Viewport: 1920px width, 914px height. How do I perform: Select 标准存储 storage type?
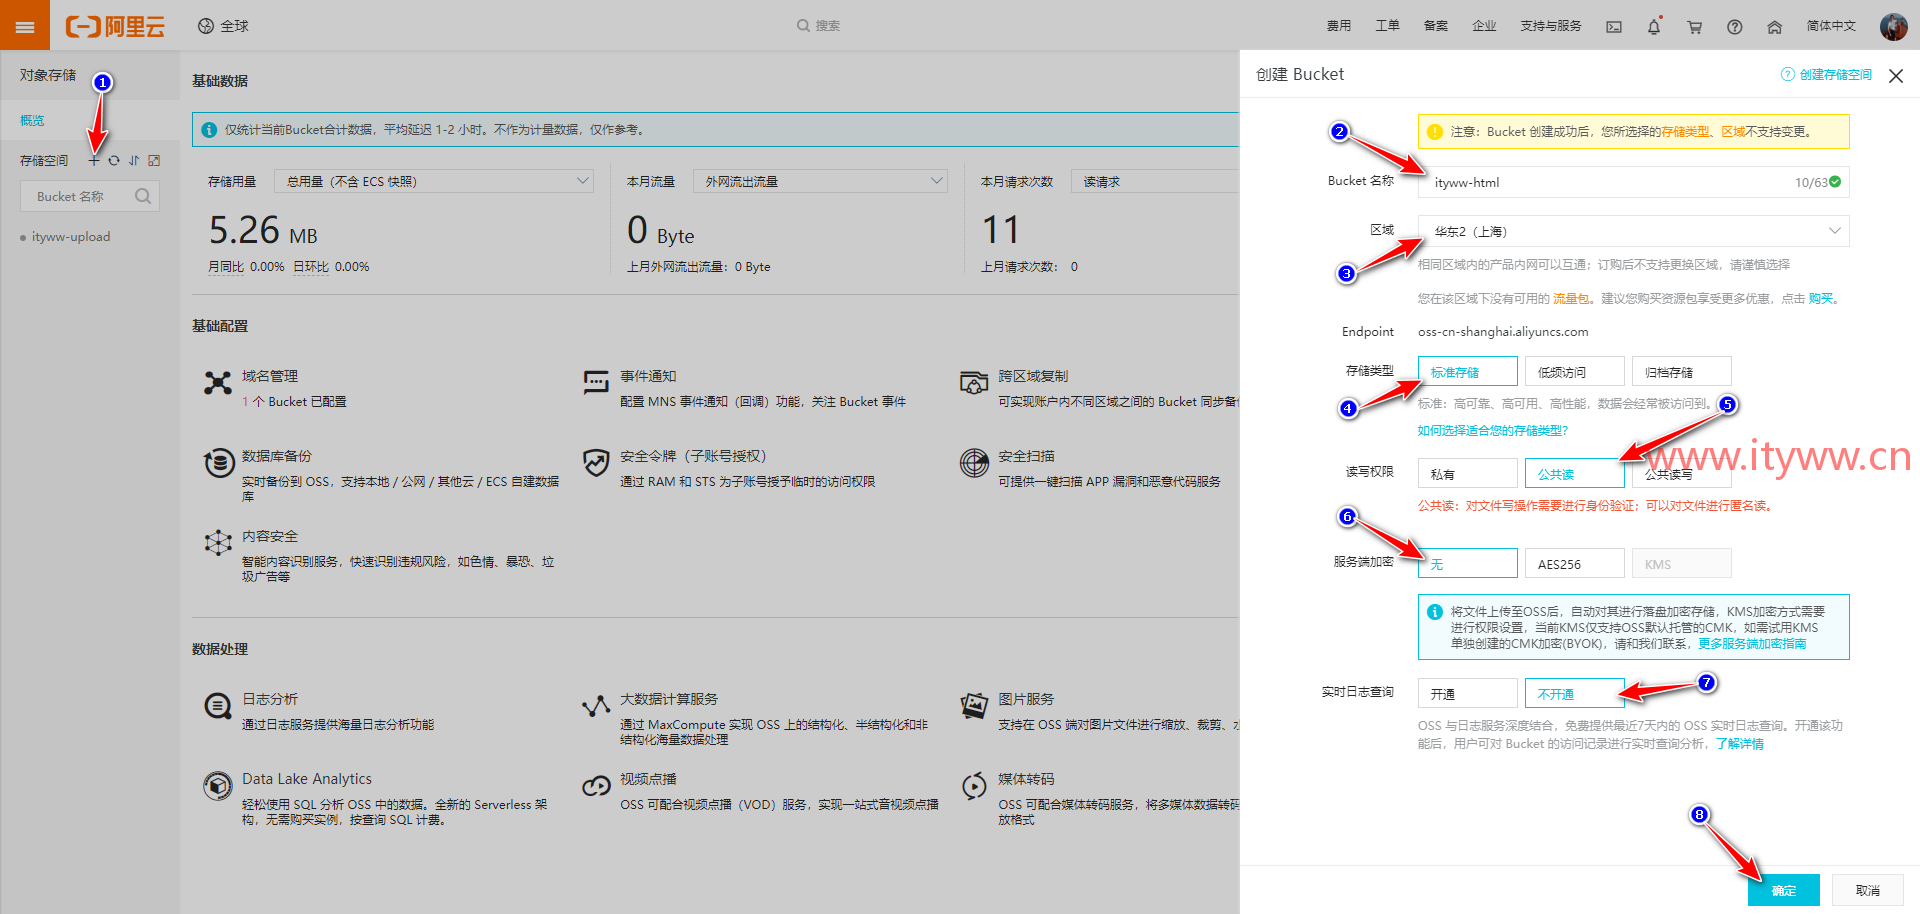pyautogui.click(x=1467, y=372)
